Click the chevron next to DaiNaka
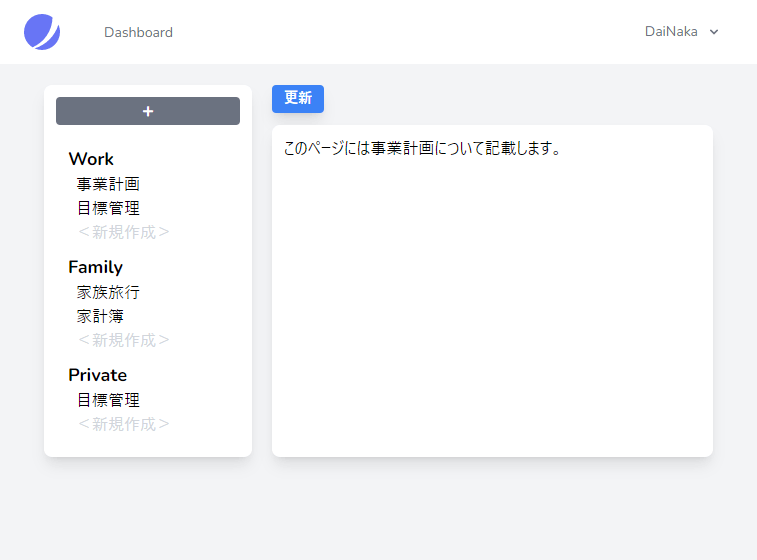Image resolution: width=757 pixels, height=560 pixels. [x=714, y=32]
